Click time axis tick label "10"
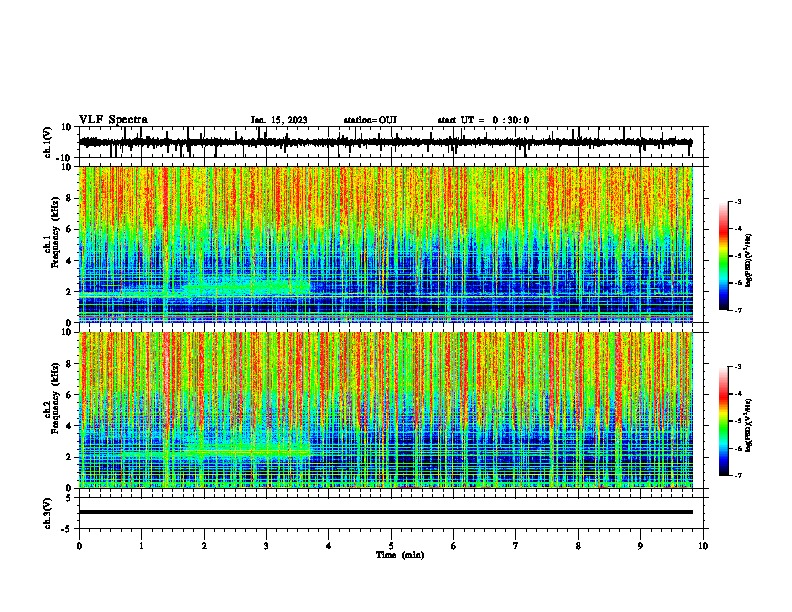 pyautogui.click(x=703, y=546)
